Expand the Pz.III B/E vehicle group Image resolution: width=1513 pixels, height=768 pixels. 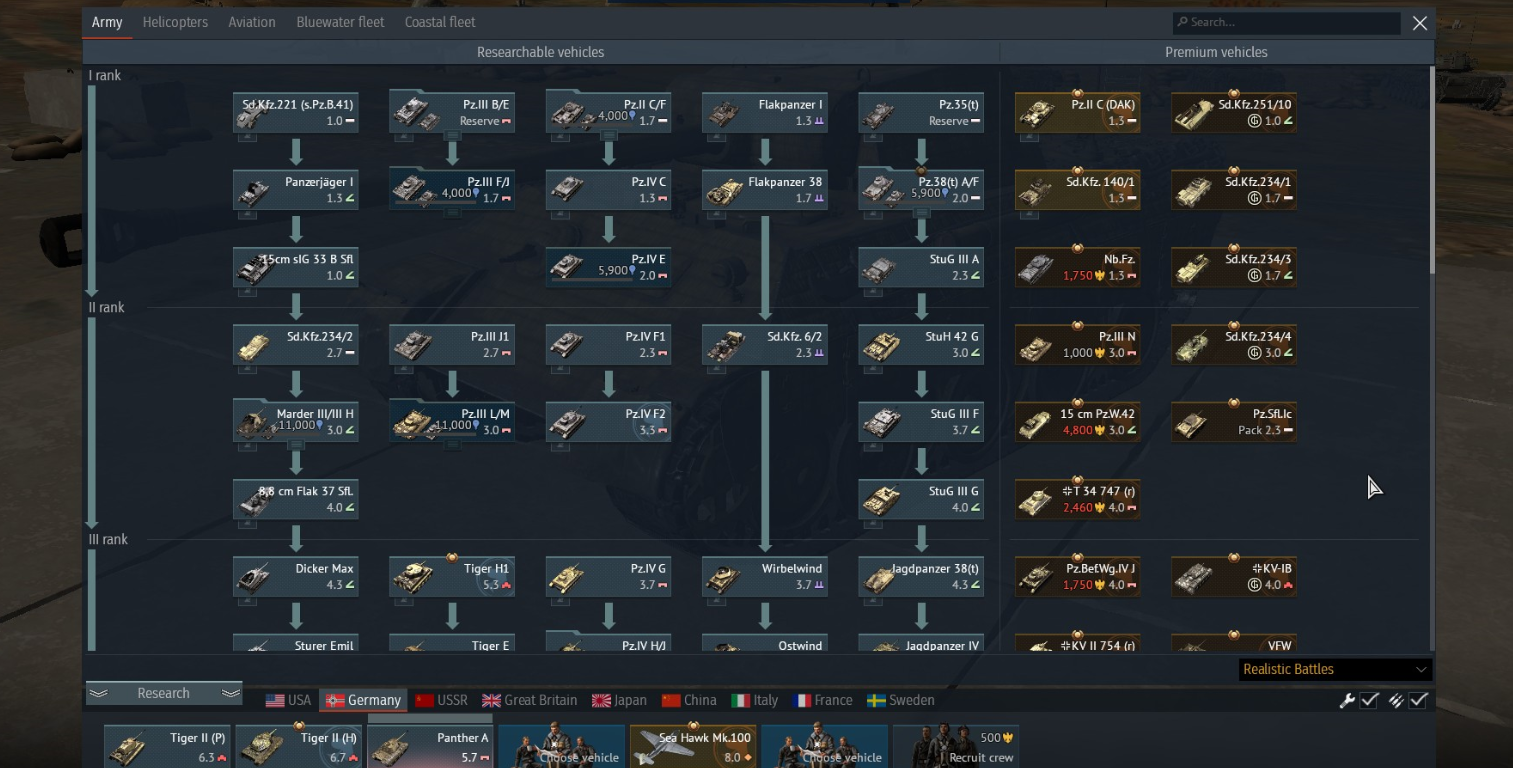(x=452, y=112)
